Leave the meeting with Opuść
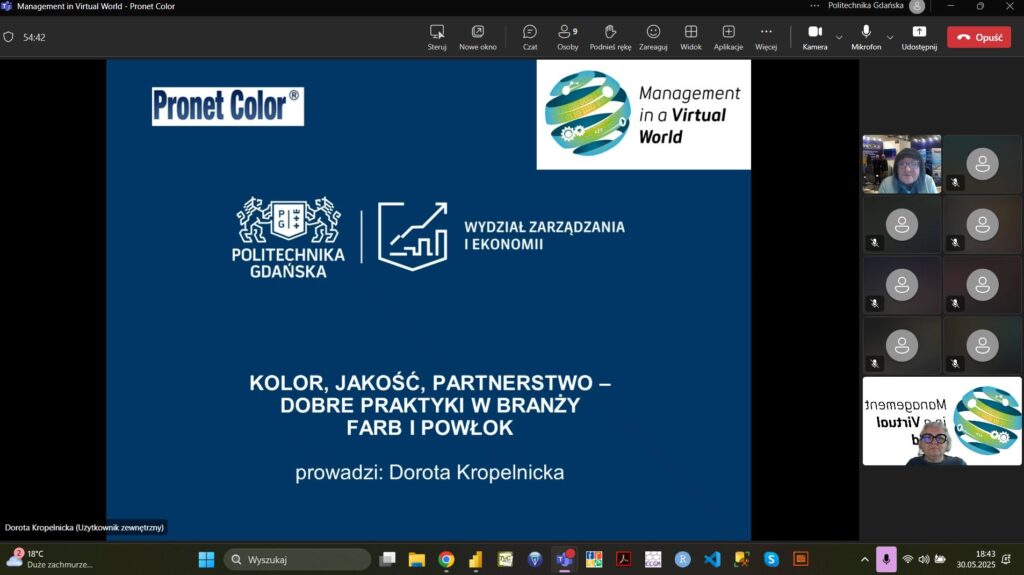The height and width of the screenshot is (575, 1024). (979, 37)
